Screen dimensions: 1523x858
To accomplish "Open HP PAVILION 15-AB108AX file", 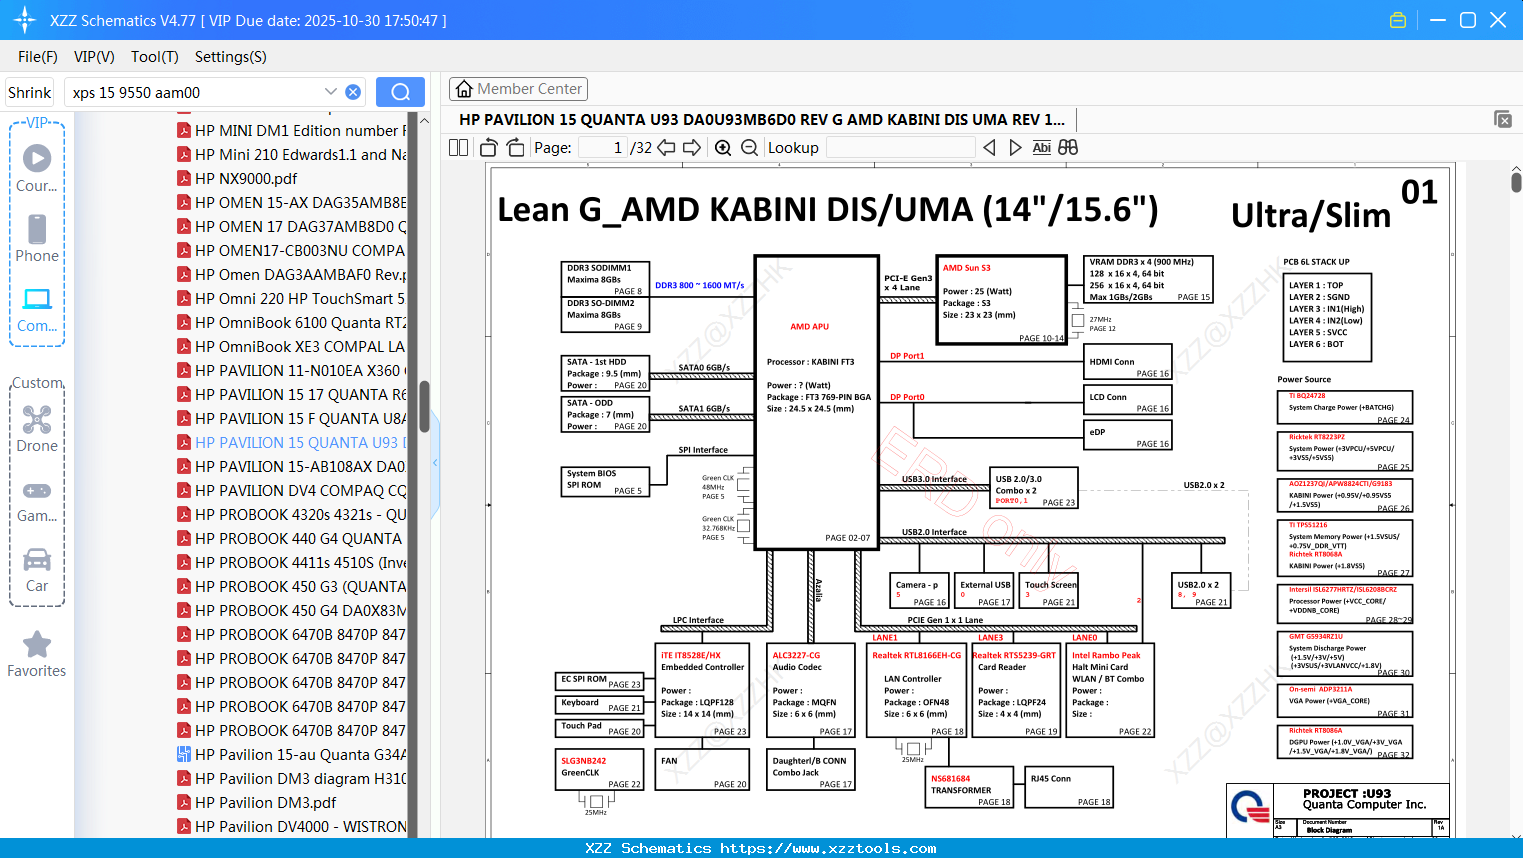I will click(292, 467).
